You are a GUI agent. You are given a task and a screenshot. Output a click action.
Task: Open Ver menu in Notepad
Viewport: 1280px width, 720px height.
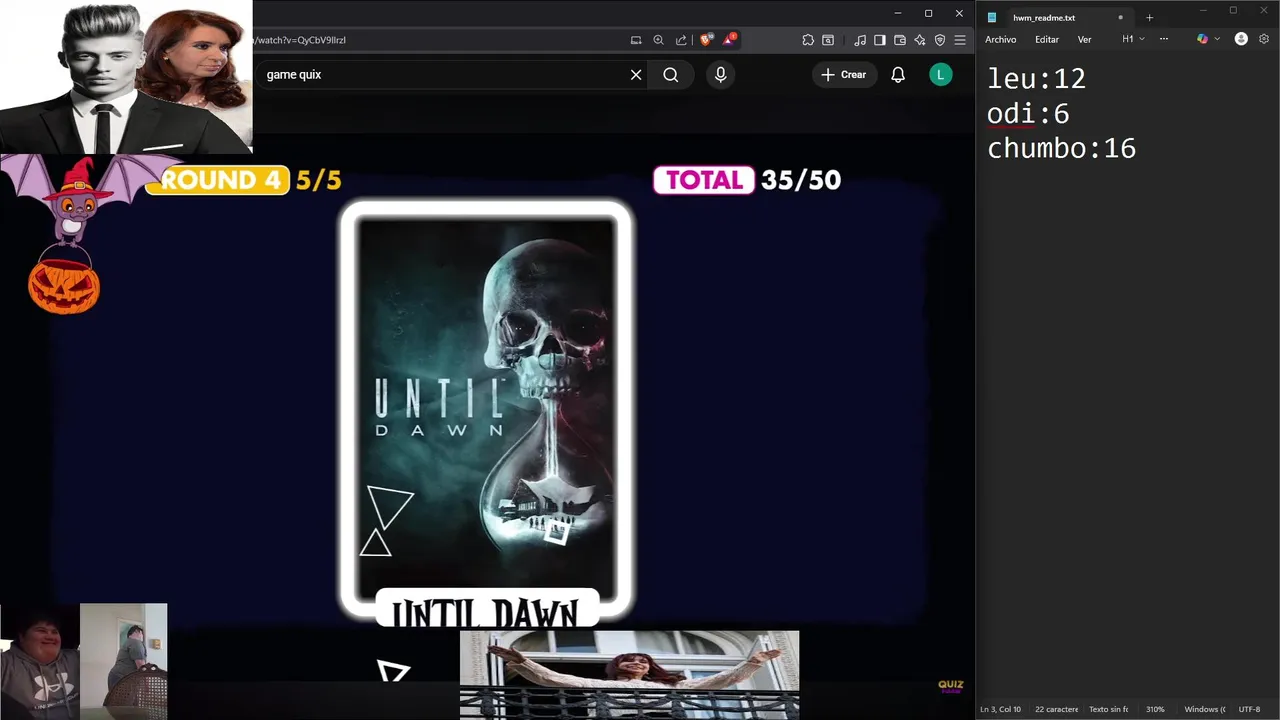point(1084,39)
